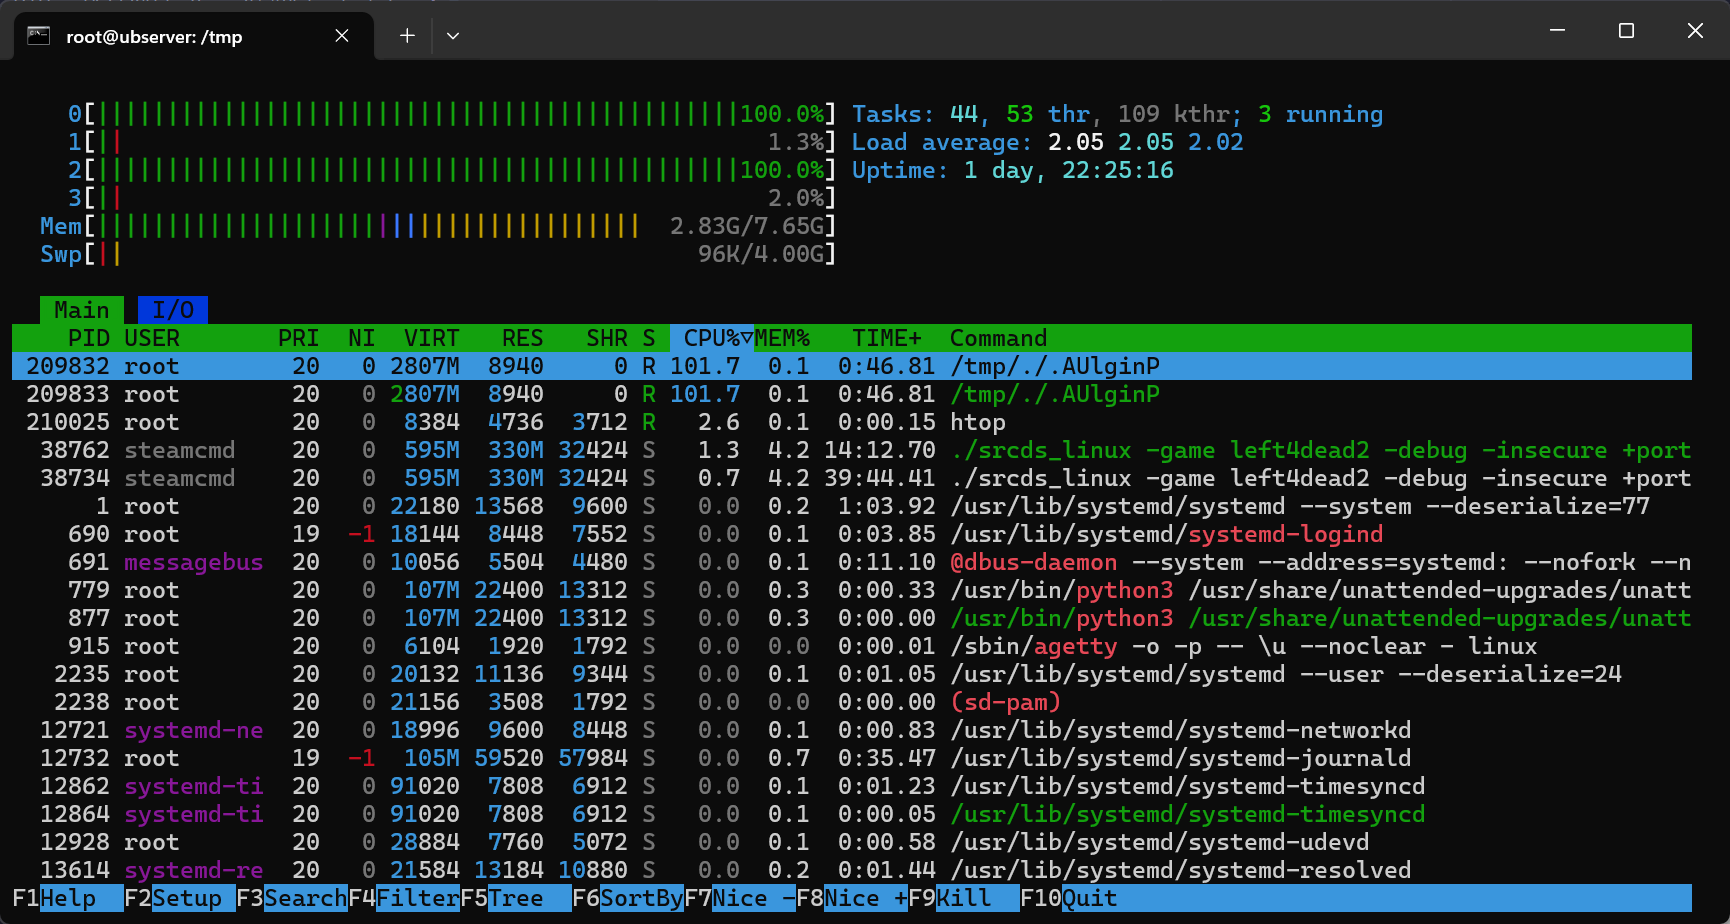The height and width of the screenshot is (924, 1730).
Task: Select steamcmd process 38762 row
Action: [x=852, y=450]
